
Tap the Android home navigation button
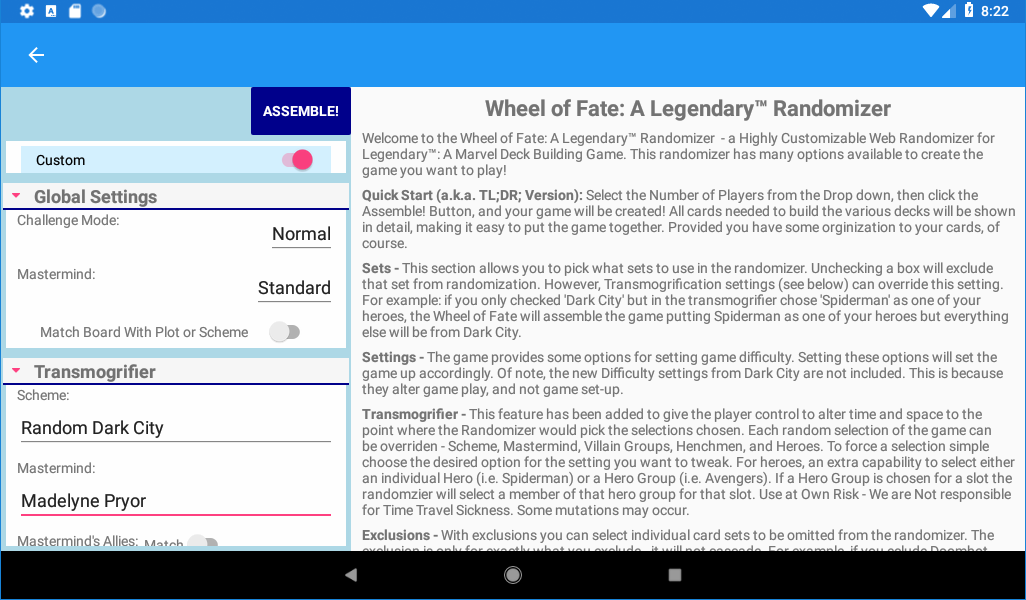[x=513, y=575]
